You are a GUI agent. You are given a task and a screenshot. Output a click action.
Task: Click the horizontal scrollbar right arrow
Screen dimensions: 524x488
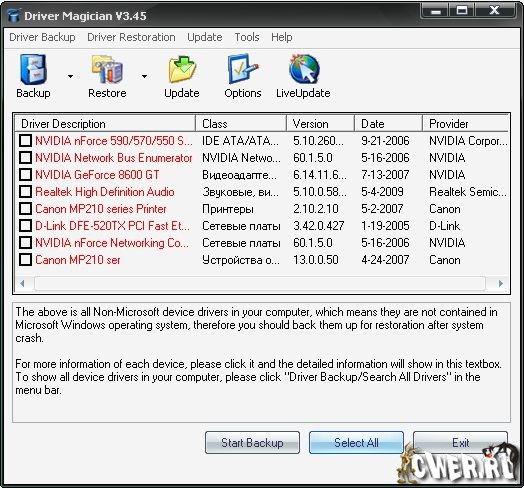pos(500,284)
